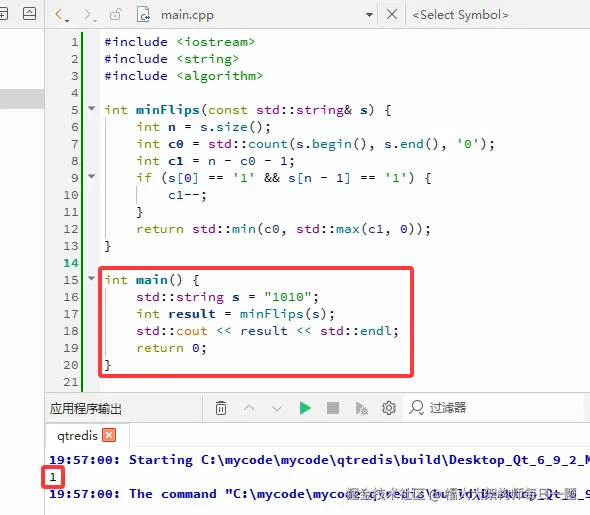Click the minFlips function name on line 5

coord(167,110)
